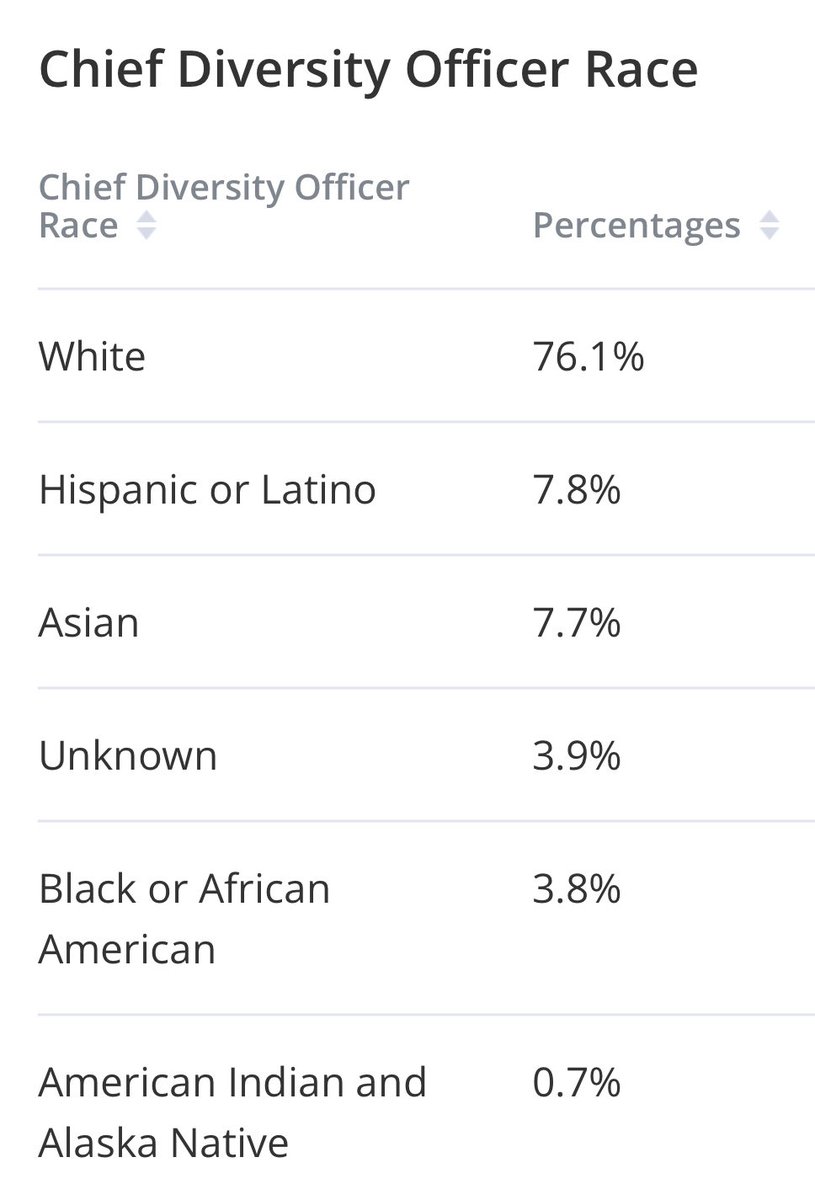
Task: Click the Percentages column header
Action: coord(637,225)
